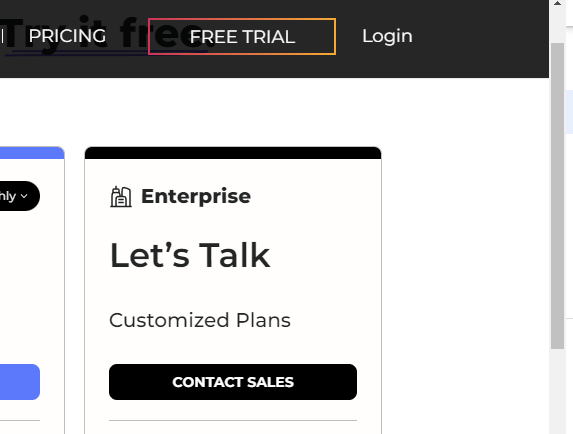The height and width of the screenshot is (434, 573).
Task: Open the PRICING navigation item
Action: [x=67, y=36]
